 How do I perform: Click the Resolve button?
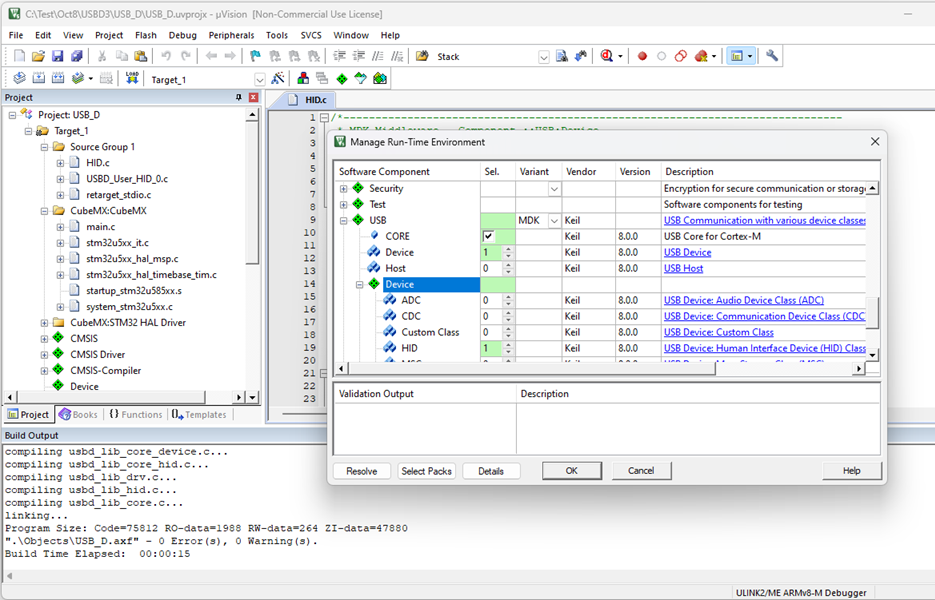361,471
